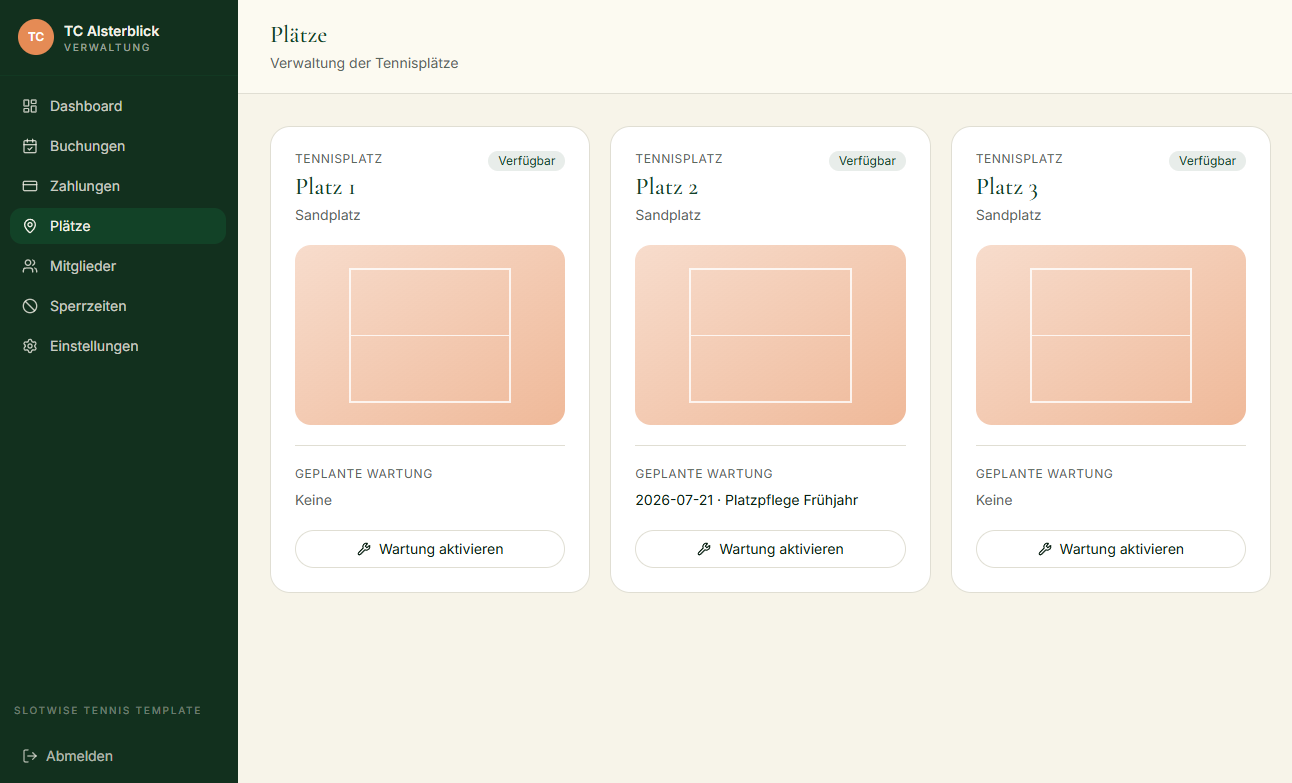Select the Platz 1 court illustration
Screen dimensions: 1292x783
pos(430,335)
